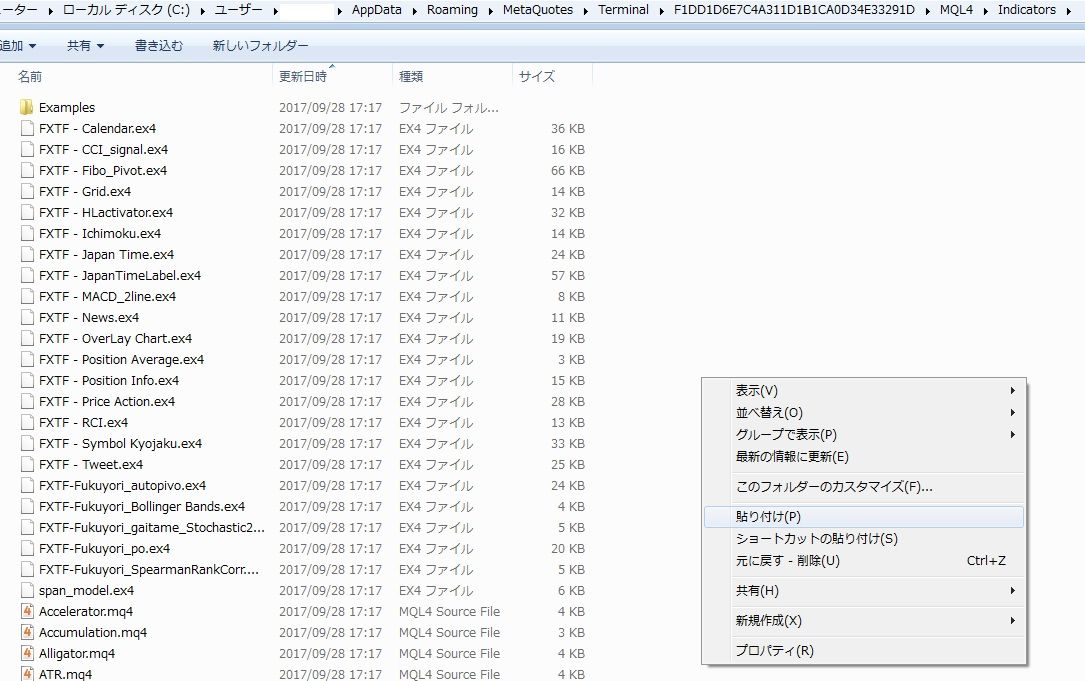Select FXTF-Fukuyori_SpearmanRankCorr... file name

pos(149,570)
